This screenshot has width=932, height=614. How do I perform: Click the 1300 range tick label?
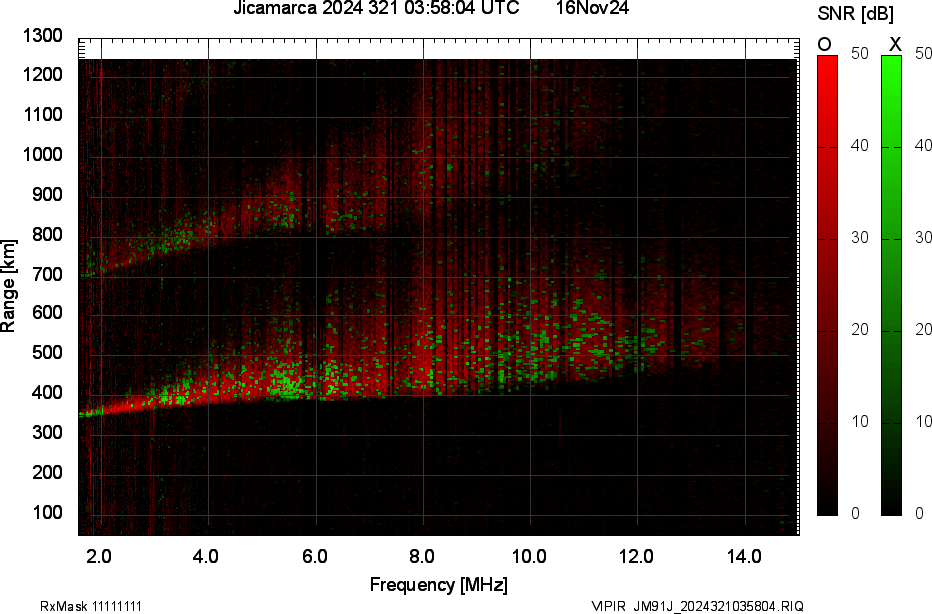pos(45,36)
